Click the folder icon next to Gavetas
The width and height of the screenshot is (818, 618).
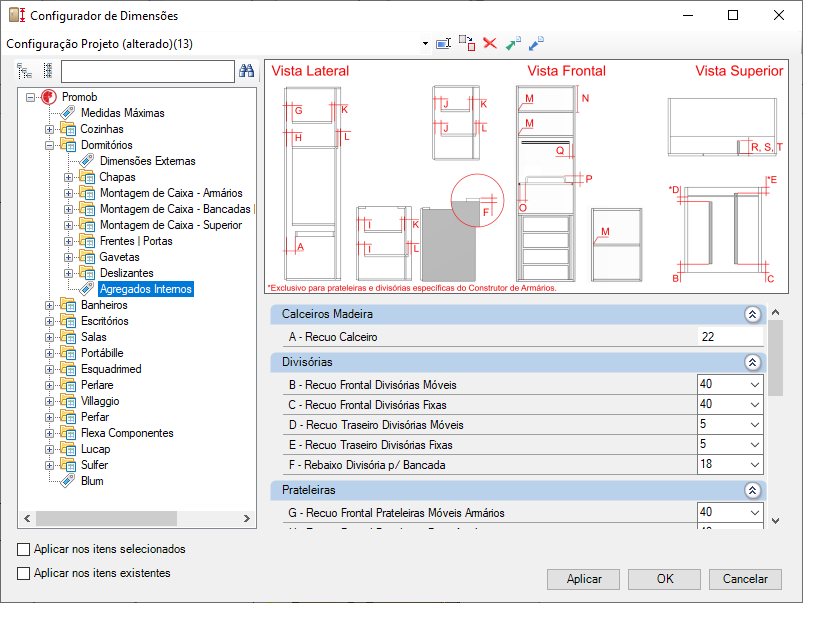pyautogui.click(x=87, y=257)
